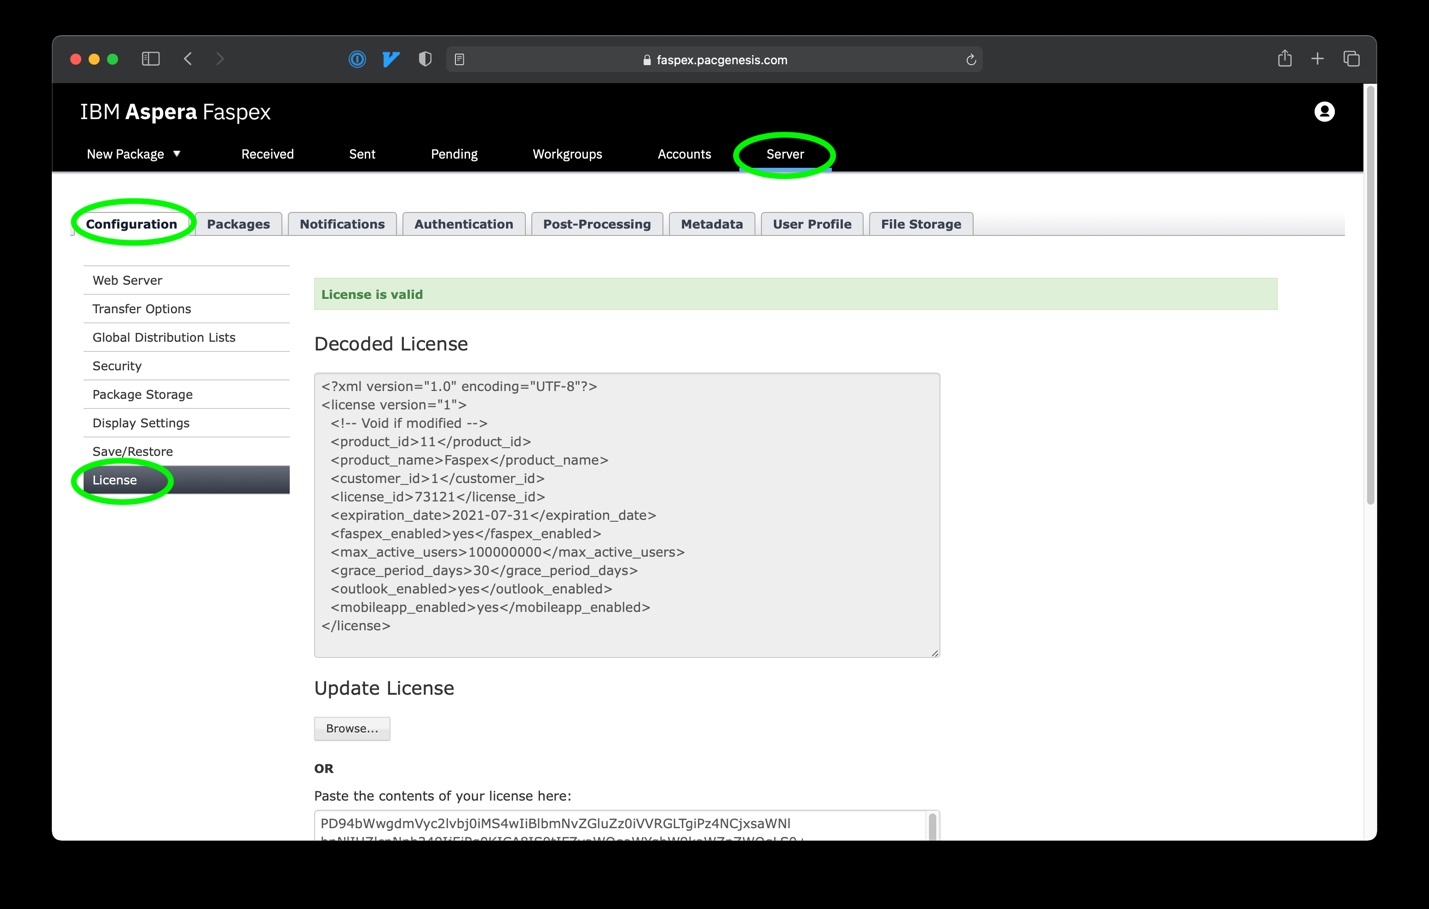Switch to the Notifications tab
Viewport: 1429px width, 909px height.
coord(342,224)
